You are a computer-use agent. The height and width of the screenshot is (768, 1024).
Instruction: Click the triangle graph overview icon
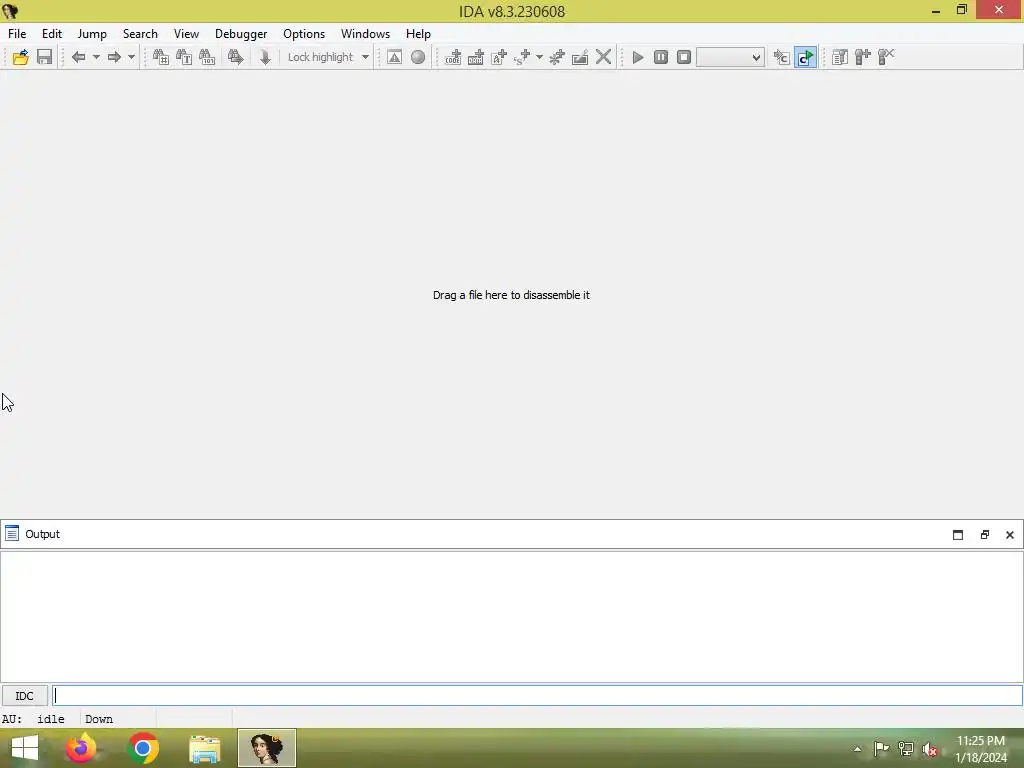[x=394, y=57]
